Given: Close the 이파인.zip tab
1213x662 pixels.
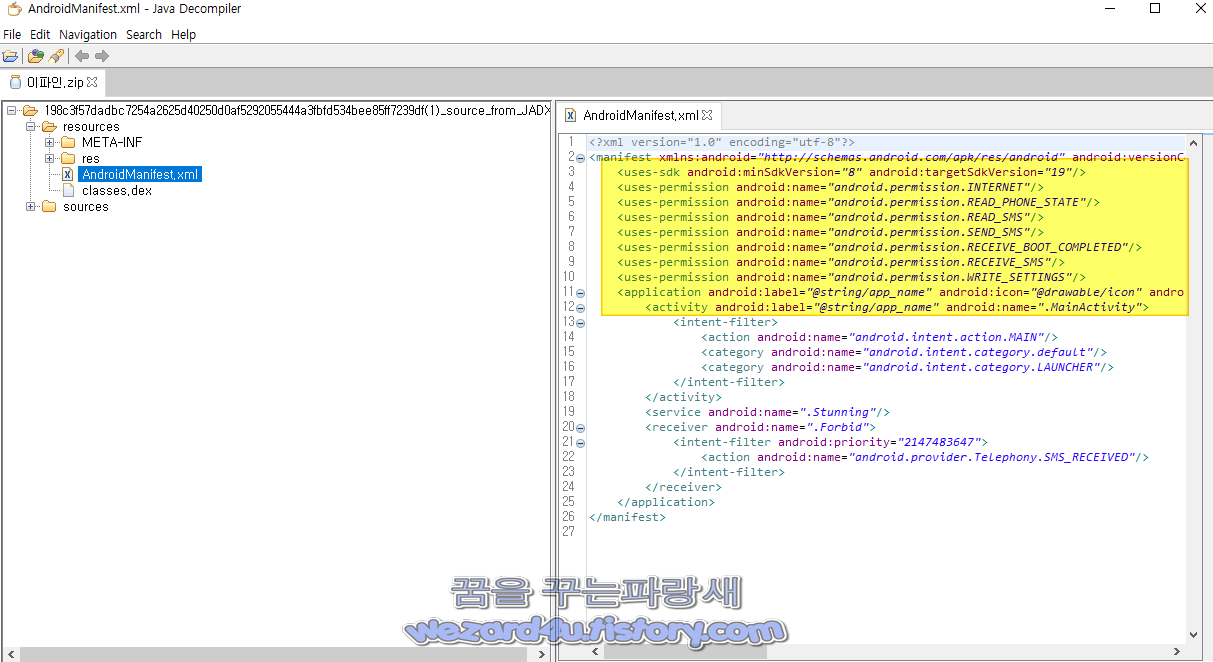Looking at the screenshot, I should click(x=92, y=82).
